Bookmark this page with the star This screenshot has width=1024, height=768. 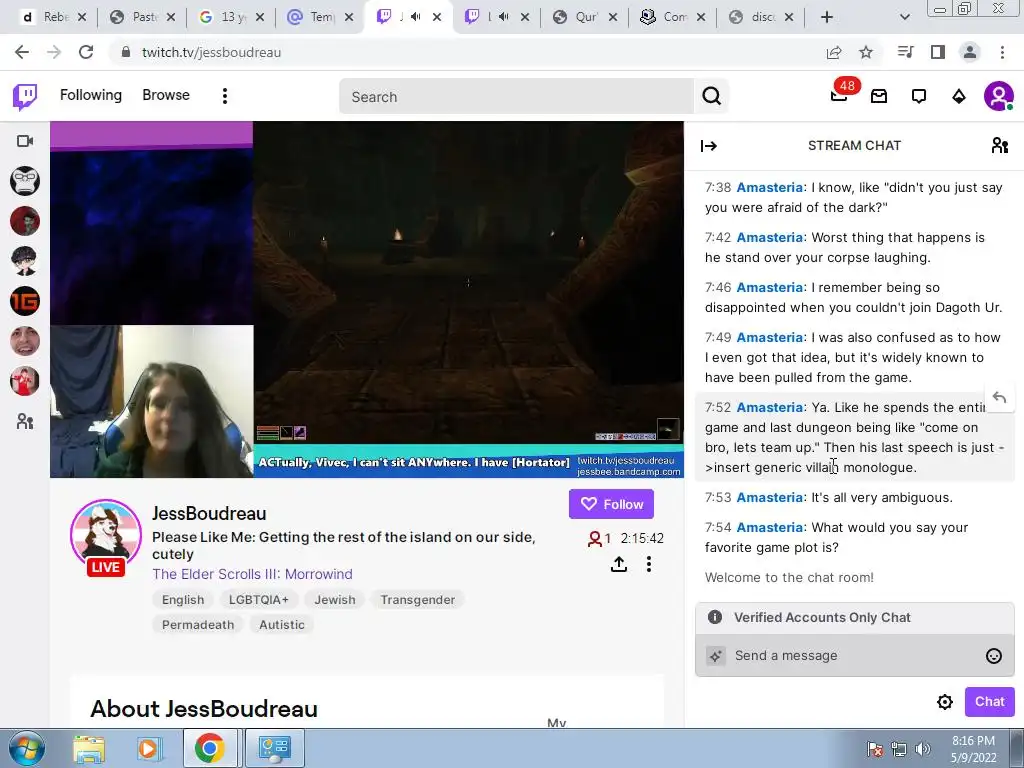pos(866,52)
